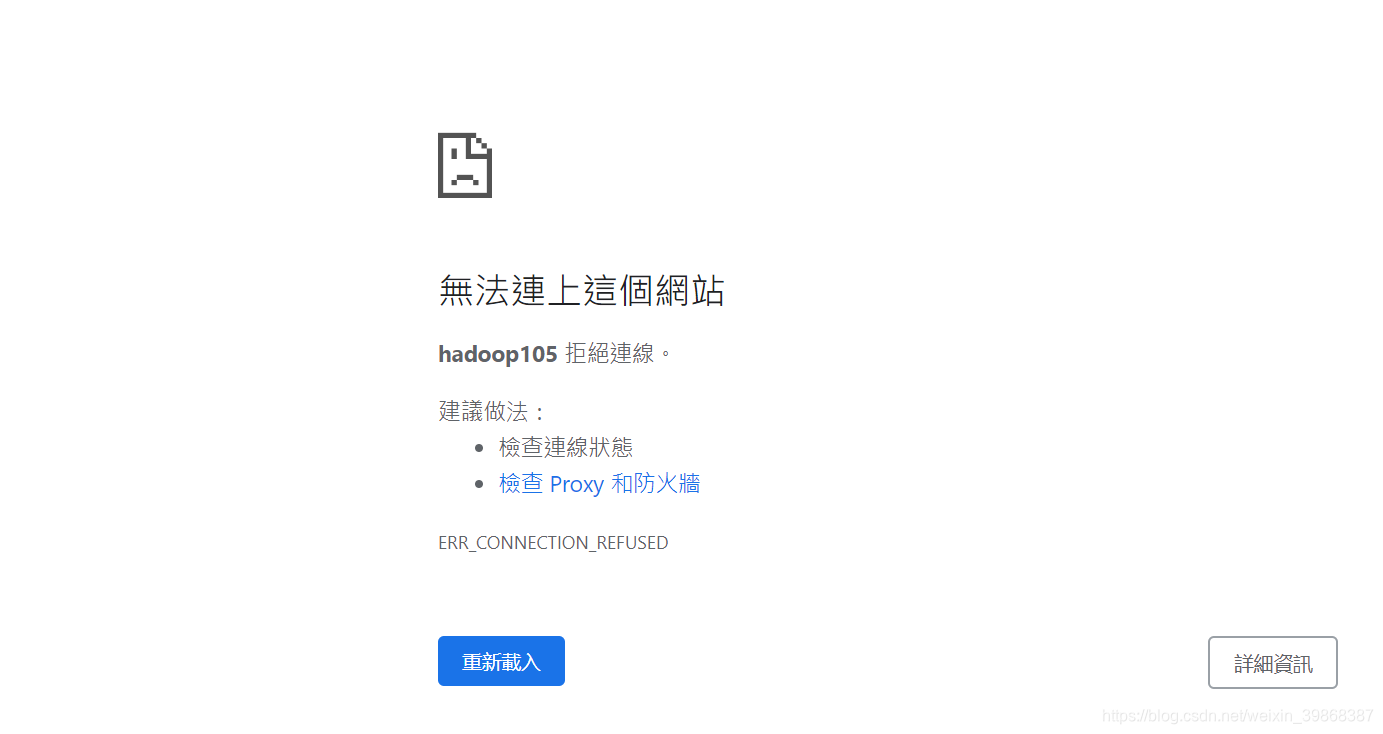
Task: Click the 建議做法 label
Action: tap(493, 411)
